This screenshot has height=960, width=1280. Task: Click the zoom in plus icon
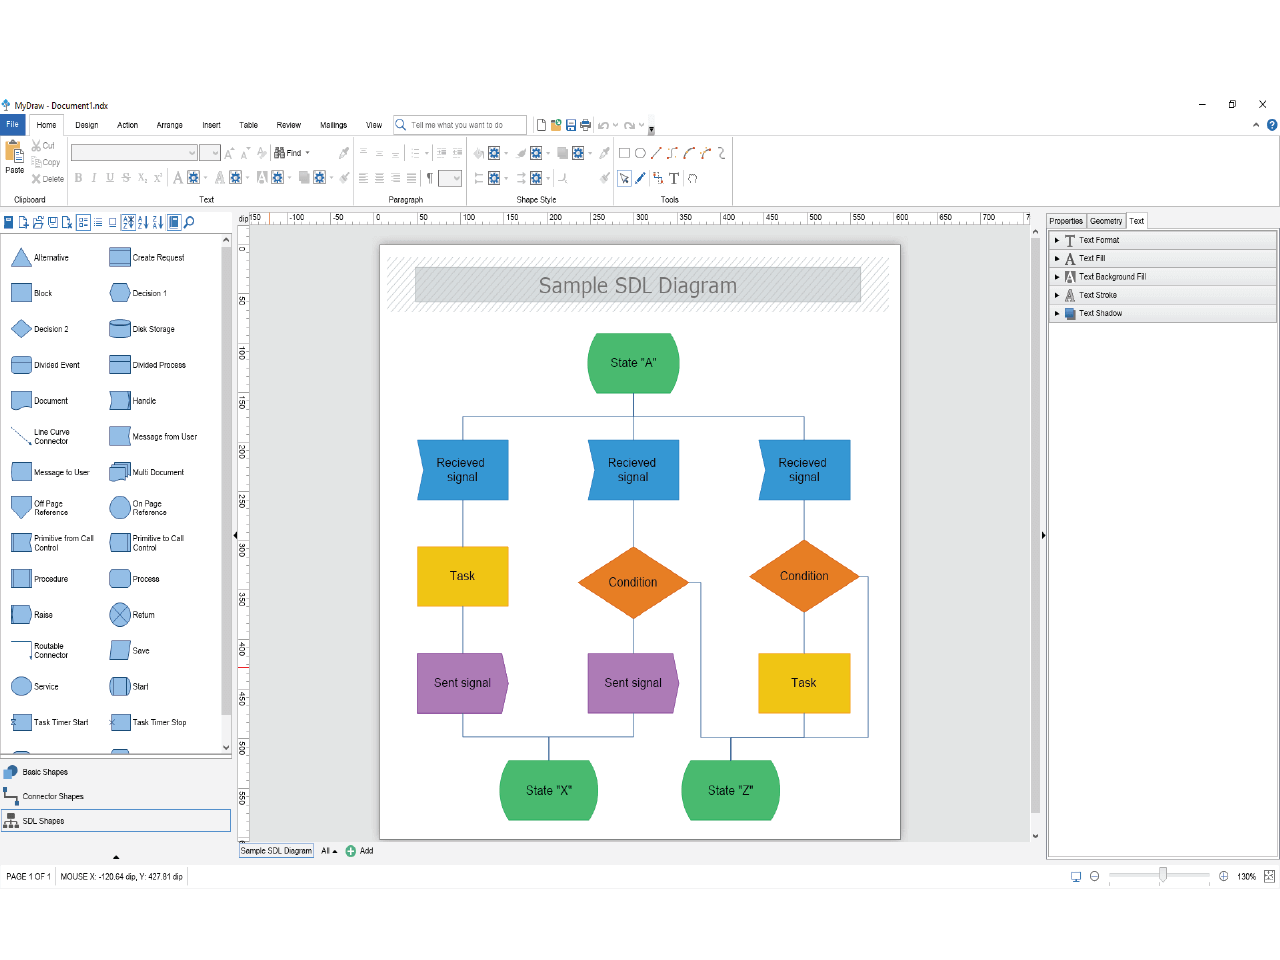point(1223,876)
